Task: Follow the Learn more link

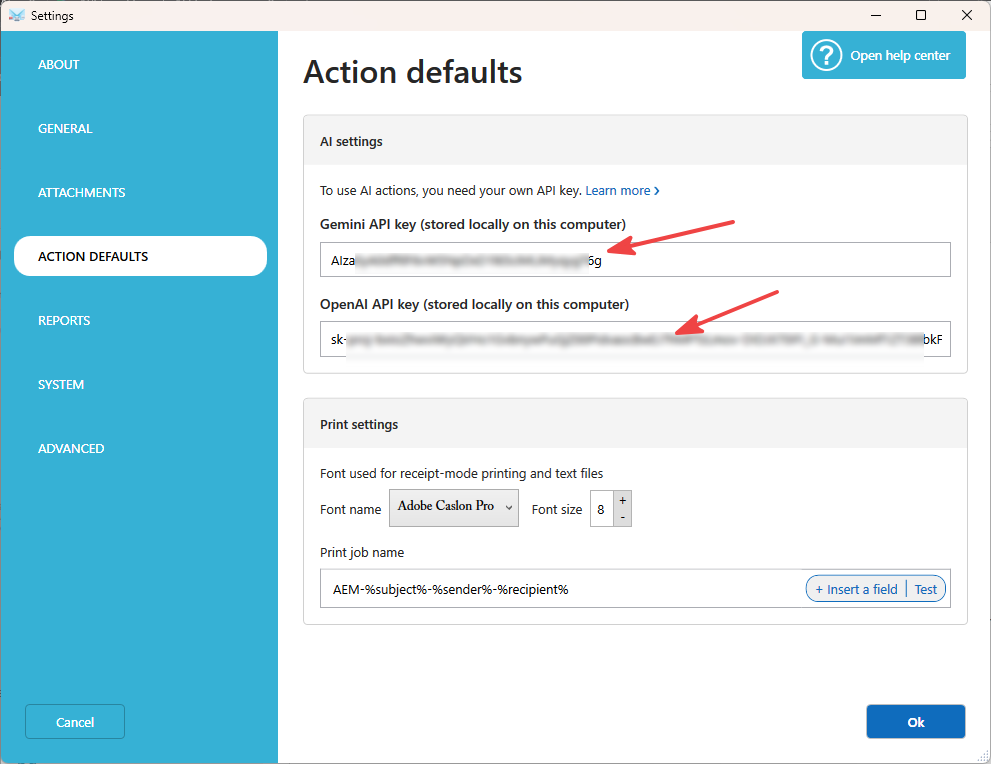Action: tap(622, 190)
